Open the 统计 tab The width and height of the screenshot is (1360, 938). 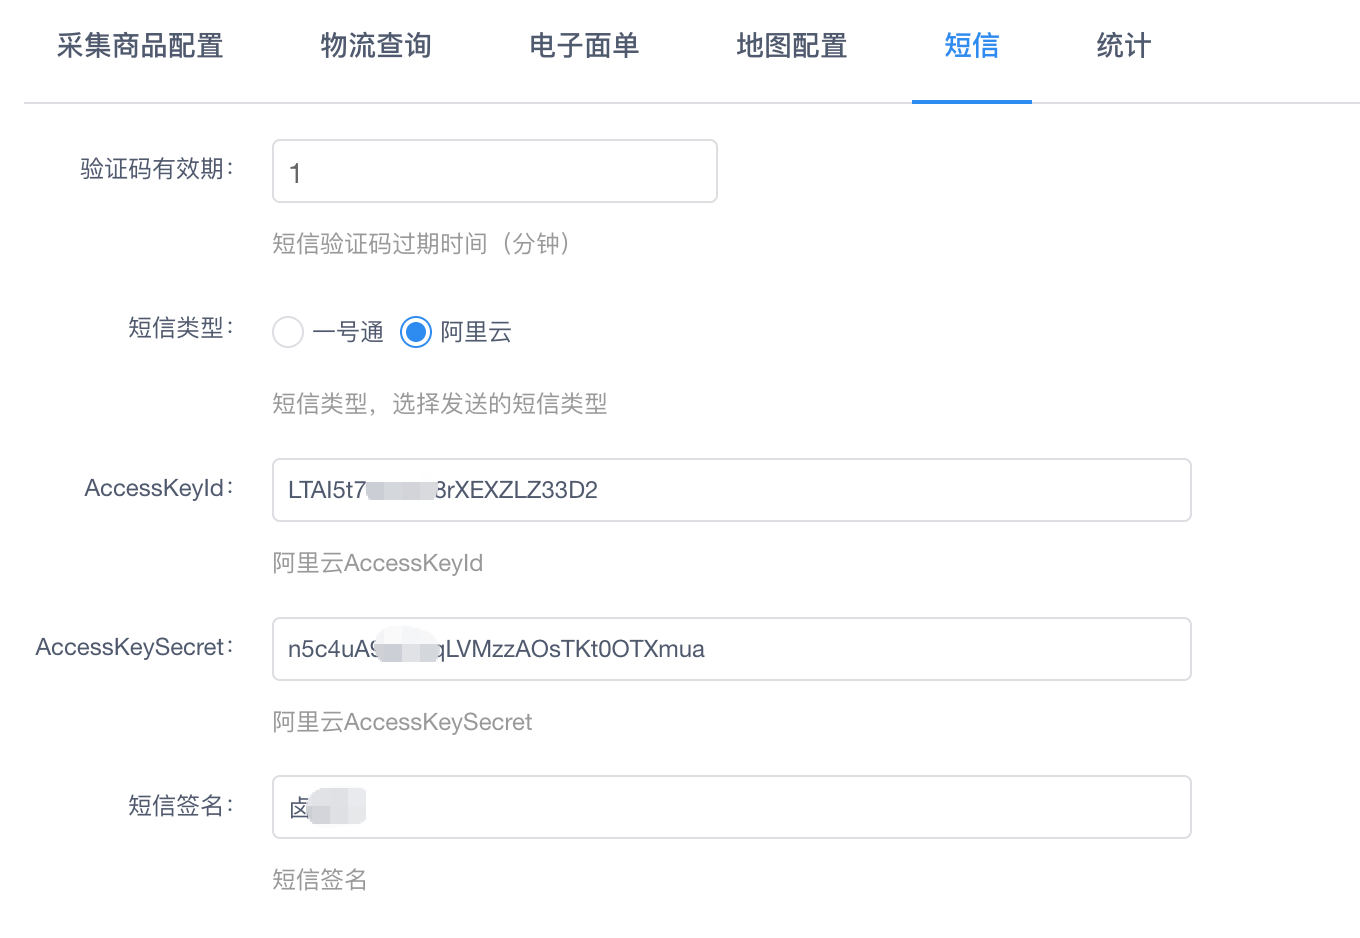pyautogui.click(x=1123, y=46)
